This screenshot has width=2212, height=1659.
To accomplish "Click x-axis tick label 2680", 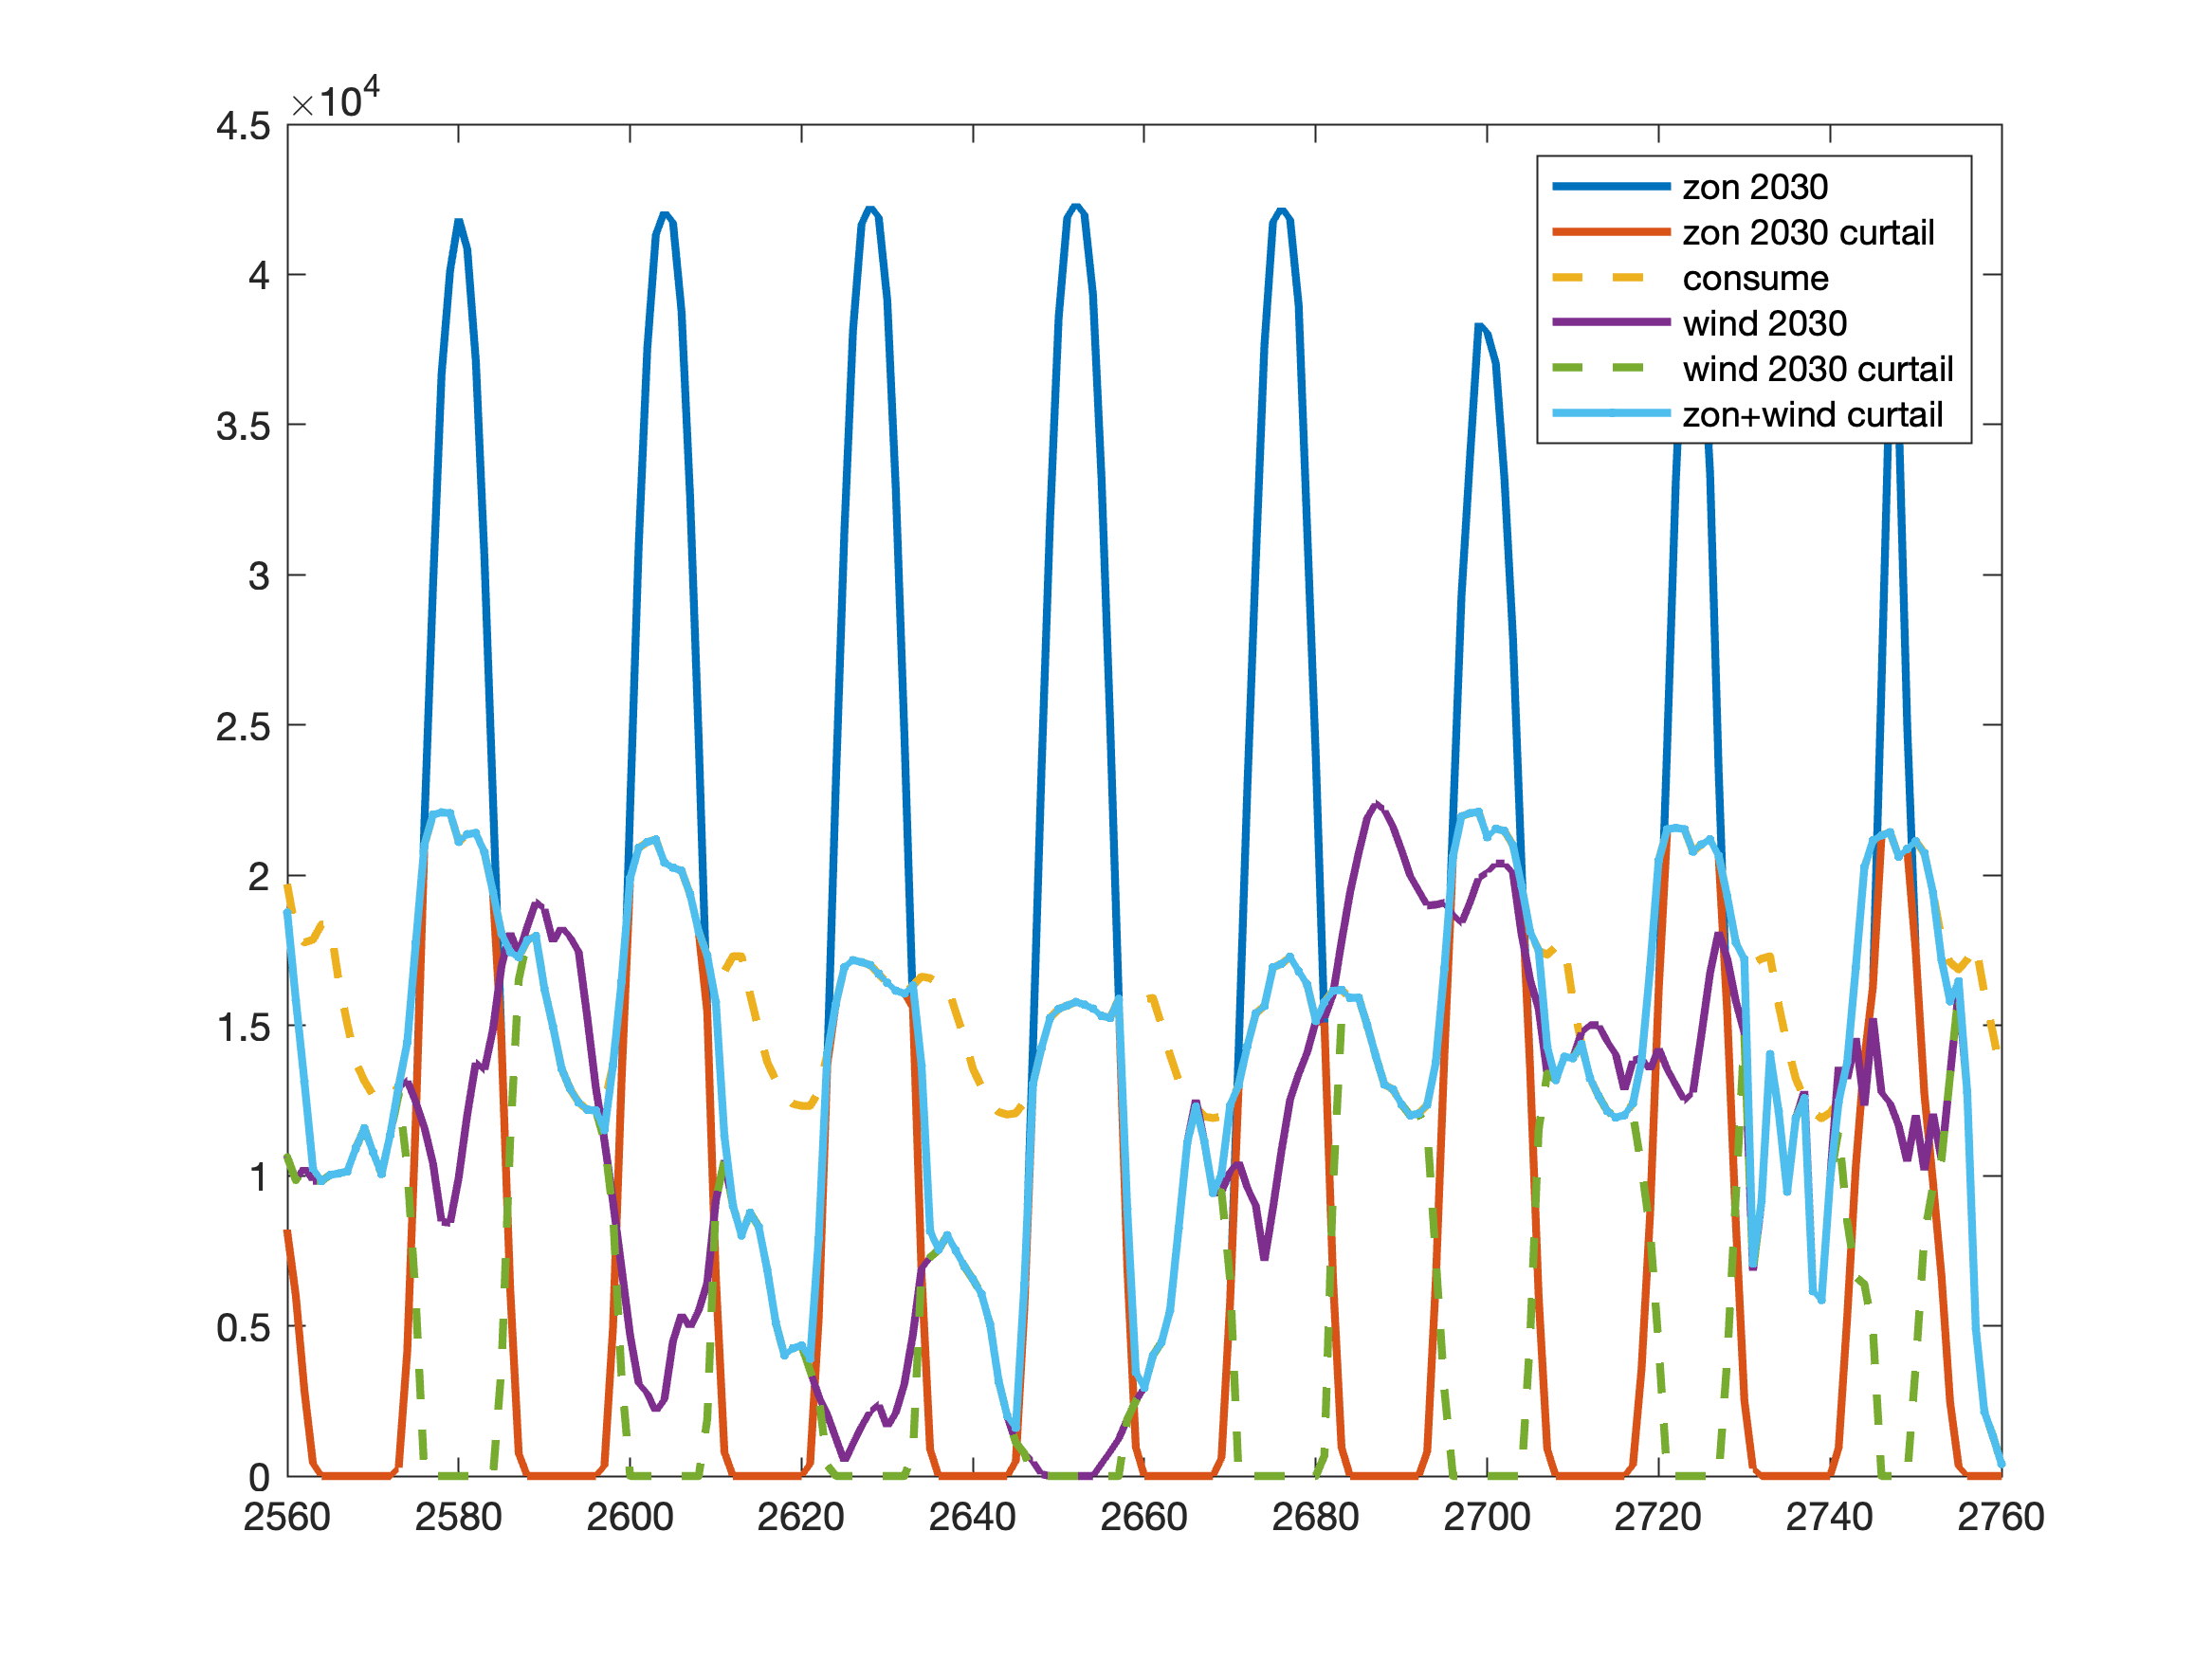I will click(1315, 1518).
